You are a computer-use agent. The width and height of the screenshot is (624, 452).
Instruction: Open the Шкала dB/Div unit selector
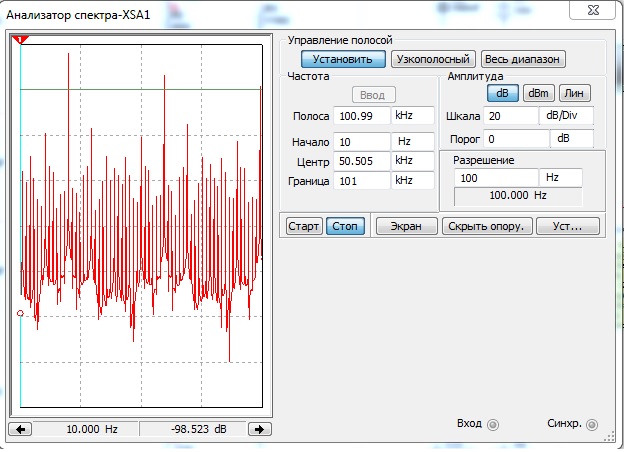(x=566, y=116)
